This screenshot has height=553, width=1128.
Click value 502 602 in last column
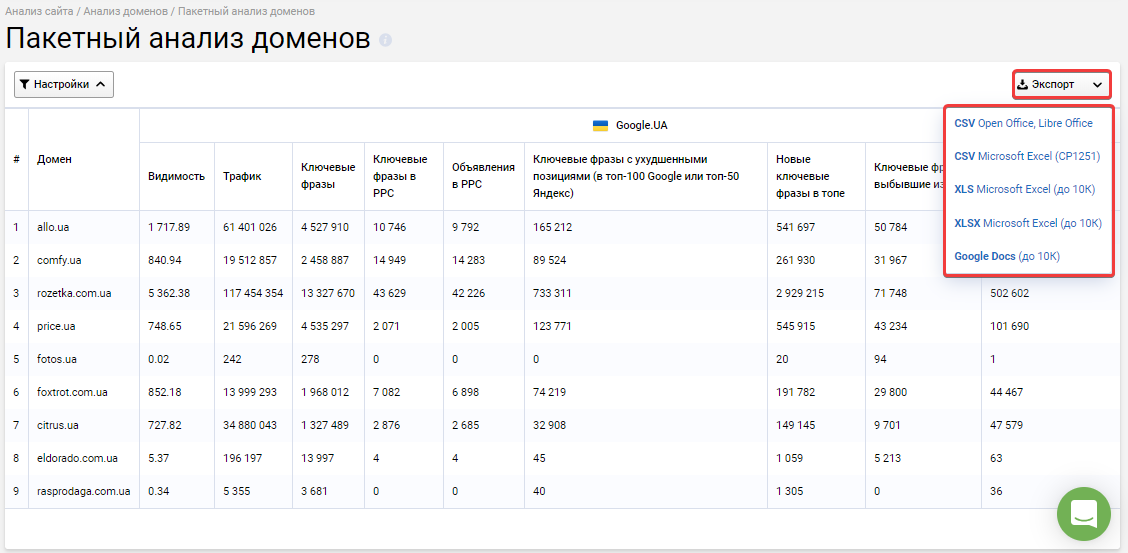pyautogui.click(x=1009, y=293)
